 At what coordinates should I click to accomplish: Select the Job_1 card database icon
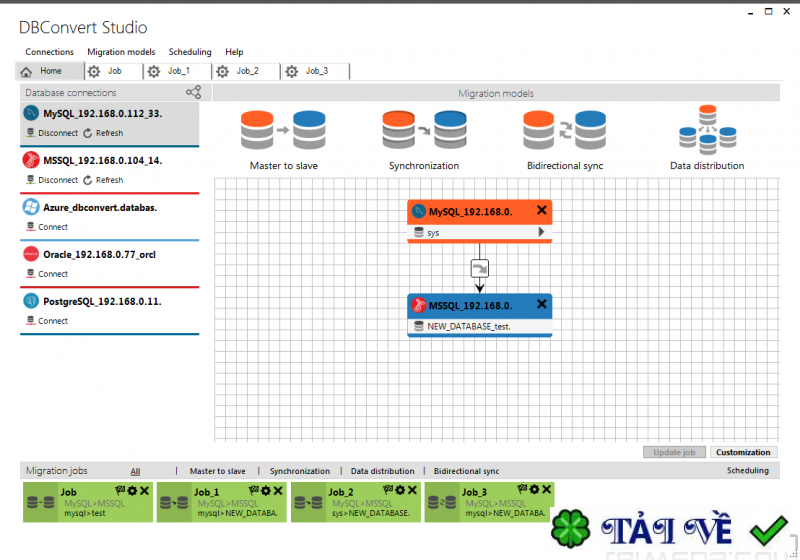coord(174,502)
